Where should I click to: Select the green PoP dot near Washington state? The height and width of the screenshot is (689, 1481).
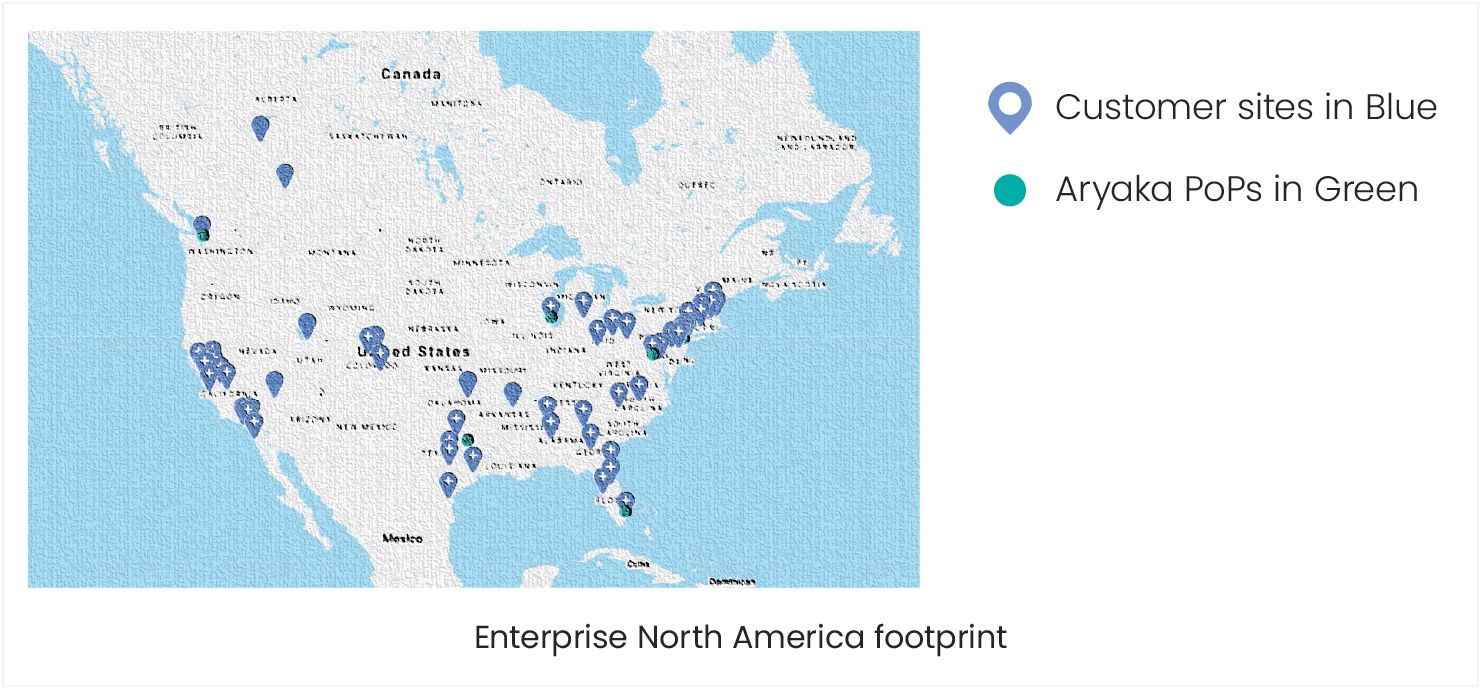click(x=203, y=235)
